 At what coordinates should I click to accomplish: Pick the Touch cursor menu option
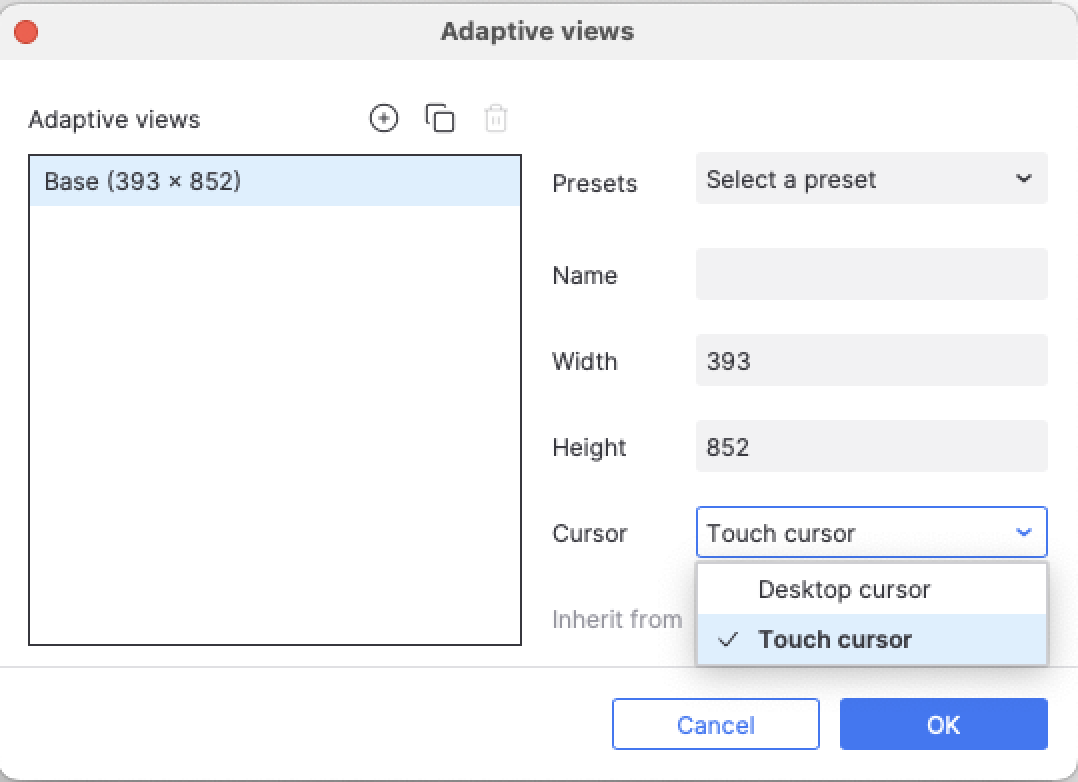pyautogui.click(x=835, y=640)
